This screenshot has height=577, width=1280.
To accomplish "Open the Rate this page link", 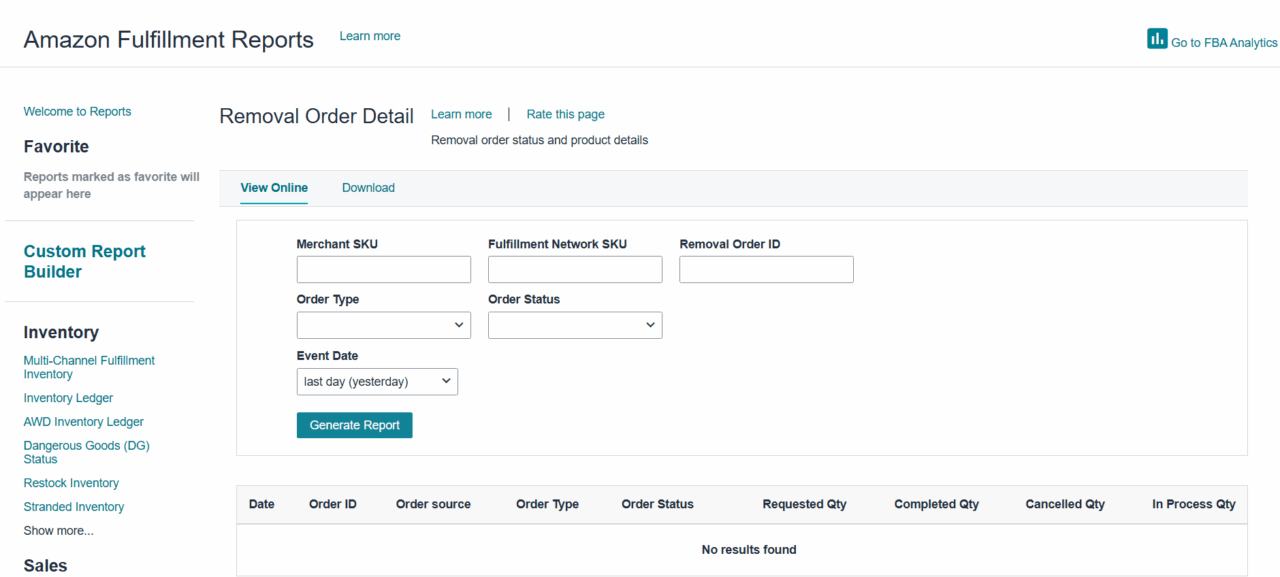I will pyautogui.click(x=565, y=114).
